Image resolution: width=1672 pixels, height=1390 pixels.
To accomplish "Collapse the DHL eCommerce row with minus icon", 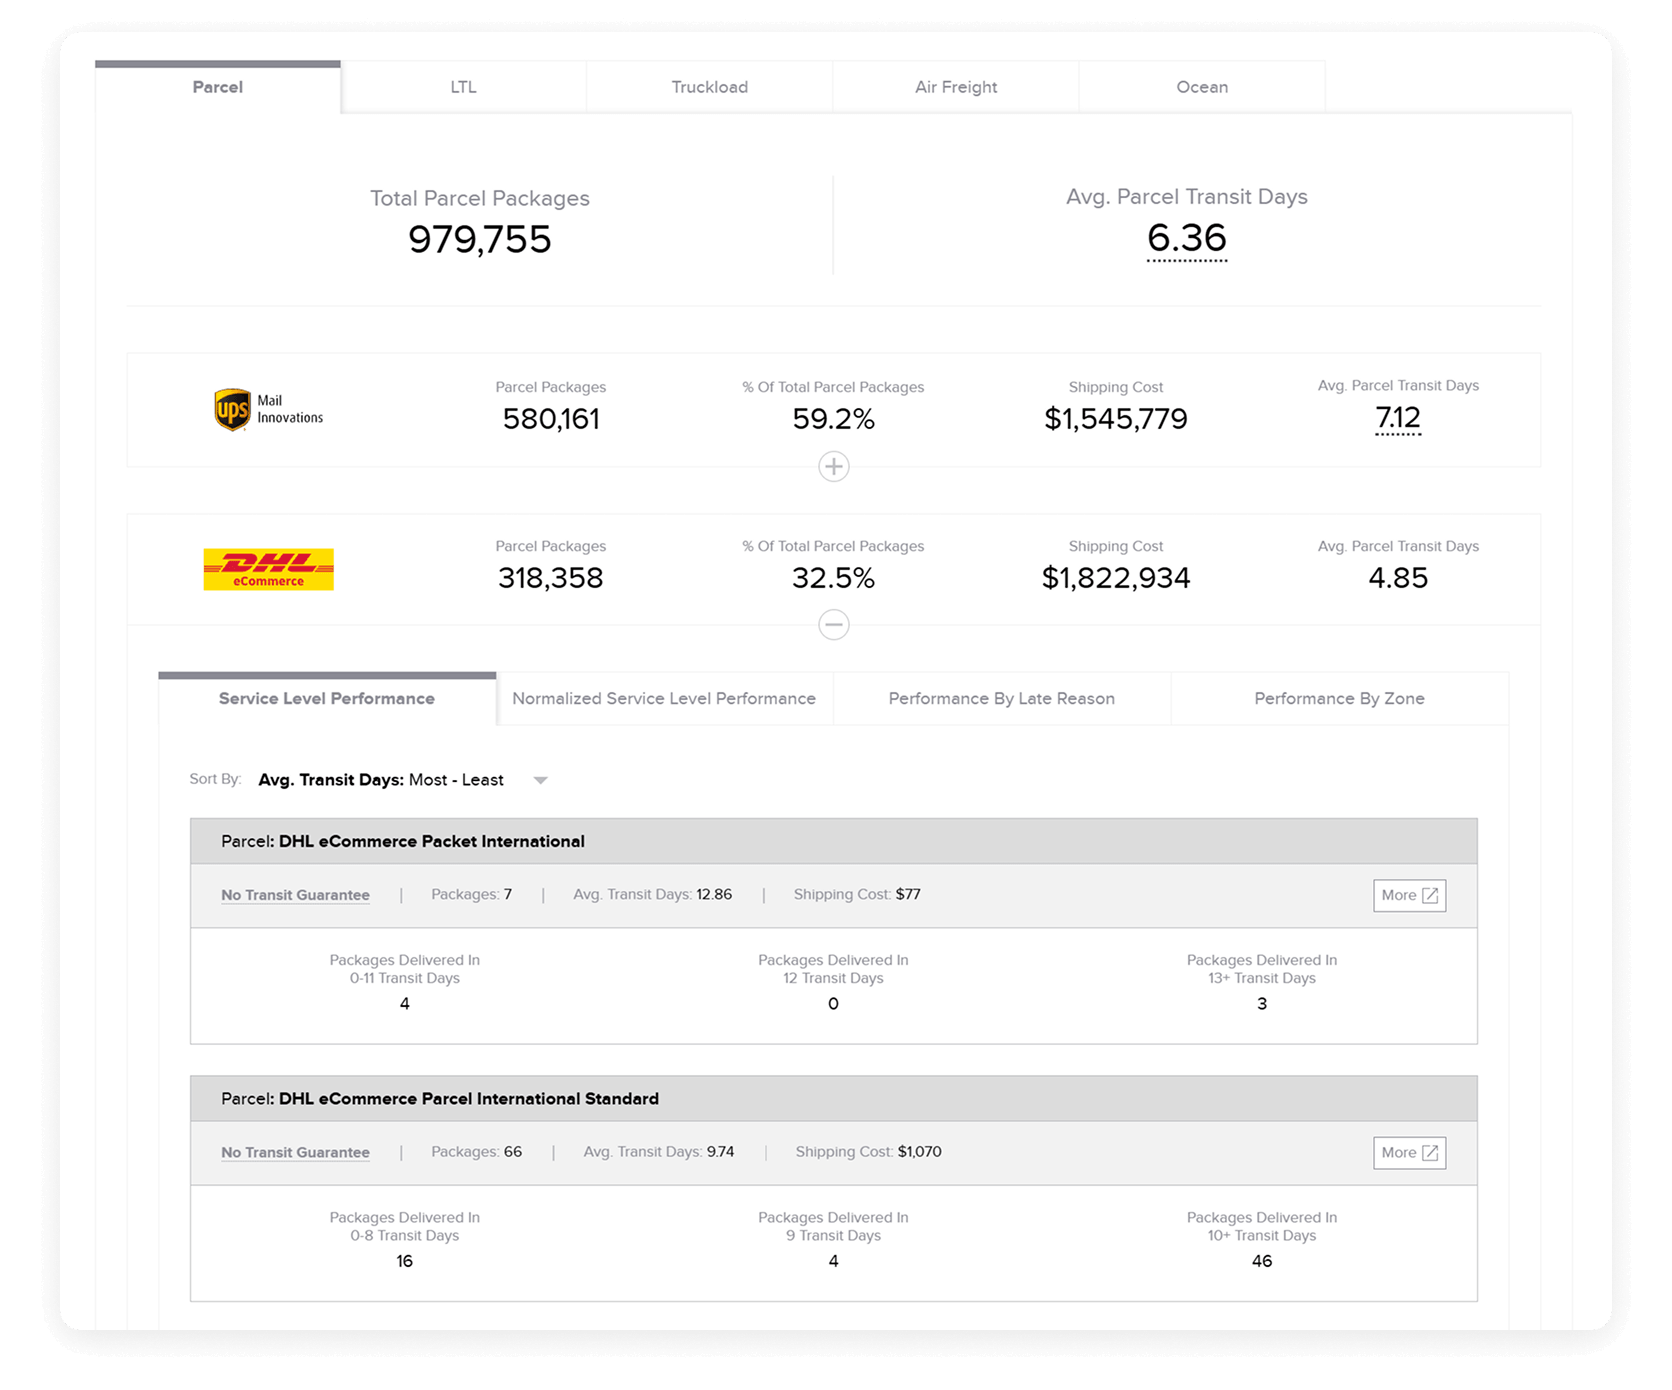I will tap(834, 625).
